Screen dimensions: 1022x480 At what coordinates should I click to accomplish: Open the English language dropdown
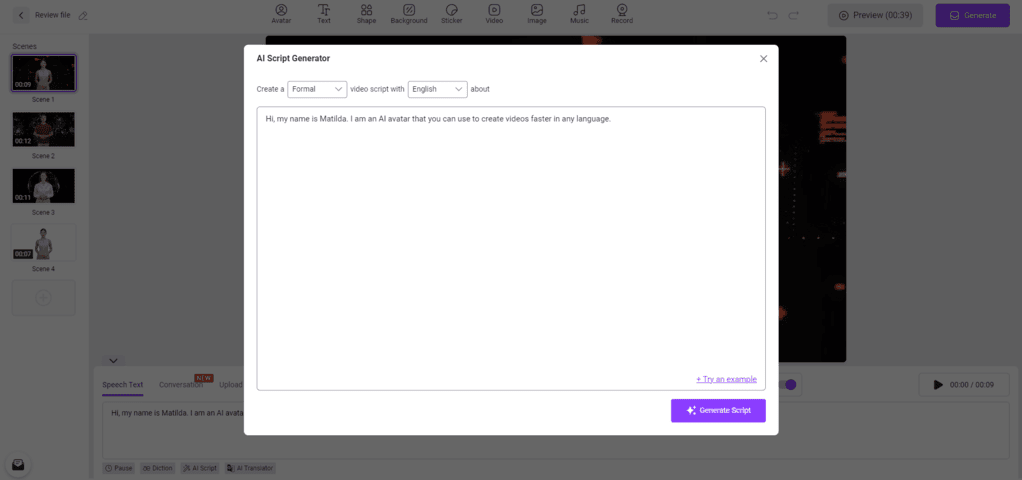(437, 89)
